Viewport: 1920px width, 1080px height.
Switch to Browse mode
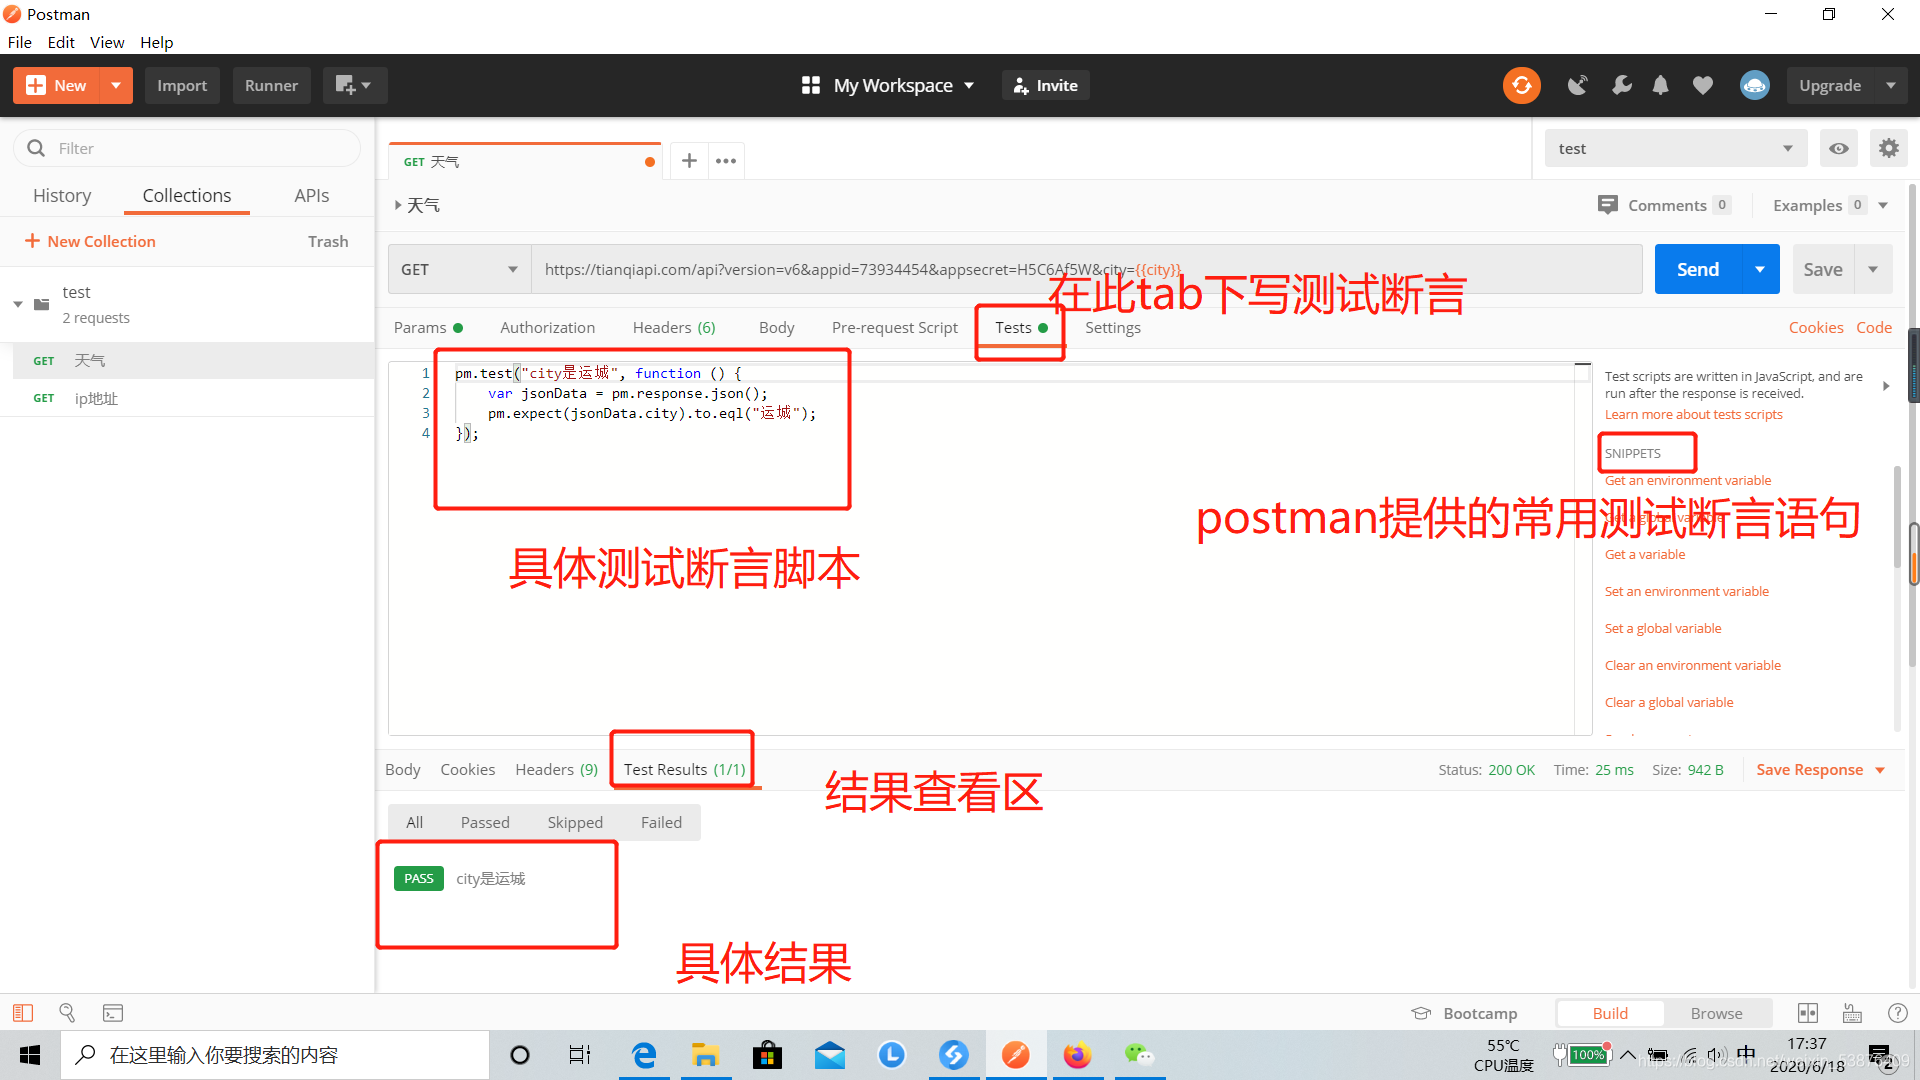click(1716, 1013)
